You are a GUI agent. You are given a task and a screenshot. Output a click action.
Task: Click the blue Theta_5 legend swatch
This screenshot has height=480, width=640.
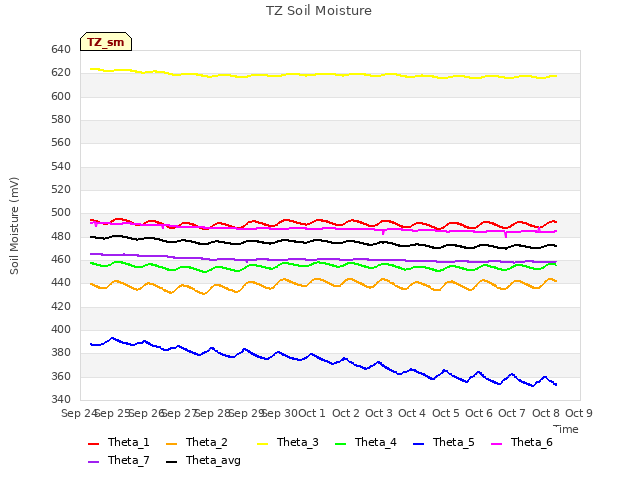coord(418,443)
